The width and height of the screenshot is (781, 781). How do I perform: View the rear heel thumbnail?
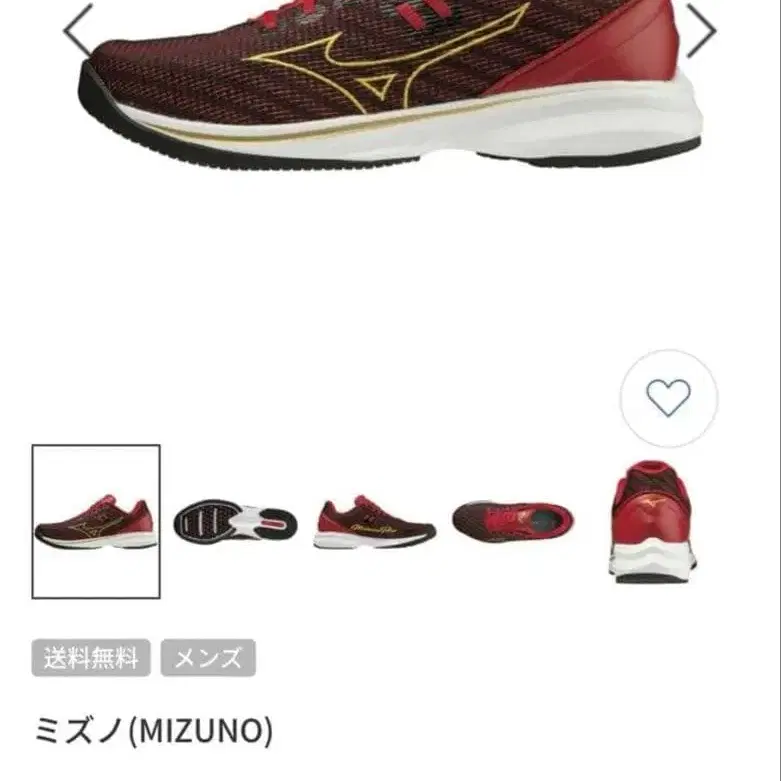point(652,521)
